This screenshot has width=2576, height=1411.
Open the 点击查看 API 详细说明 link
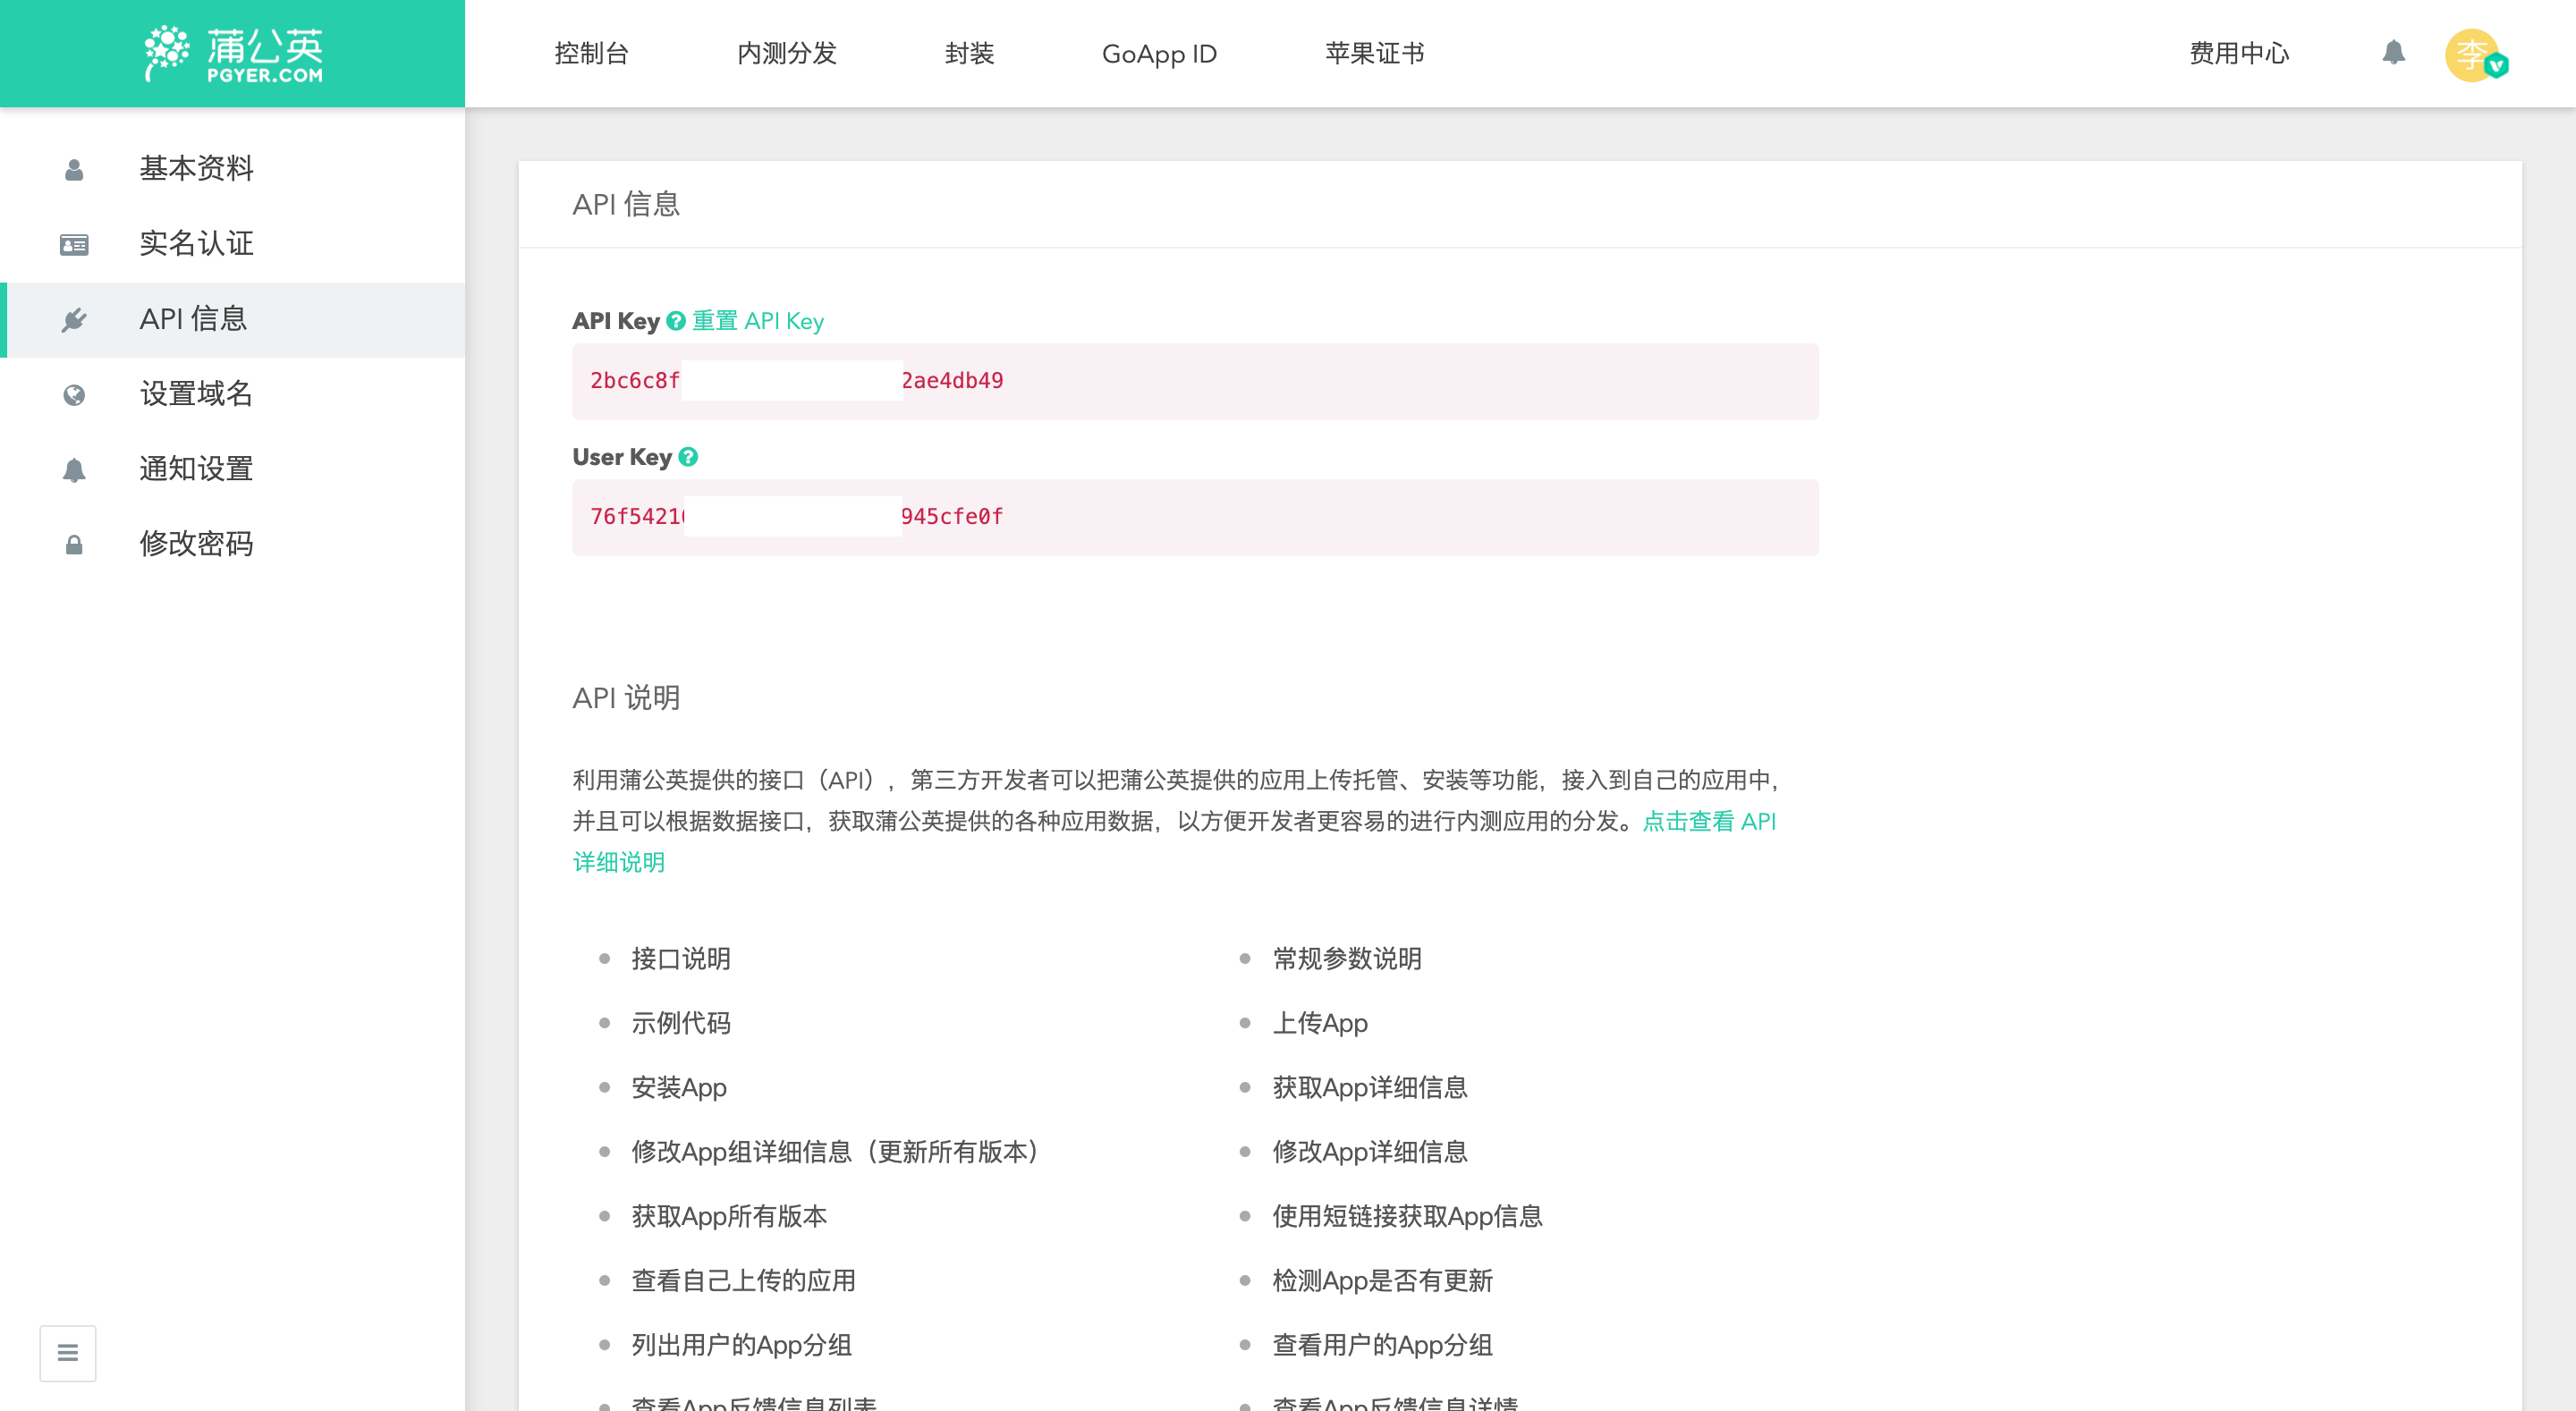tap(1709, 821)
